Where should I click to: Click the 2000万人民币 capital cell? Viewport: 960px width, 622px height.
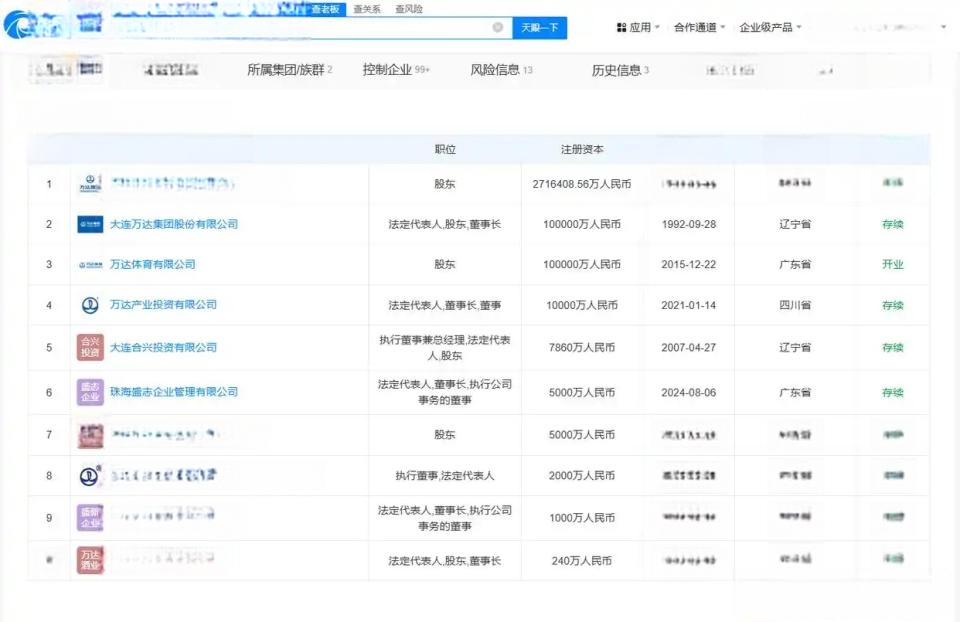coord(582,476)
